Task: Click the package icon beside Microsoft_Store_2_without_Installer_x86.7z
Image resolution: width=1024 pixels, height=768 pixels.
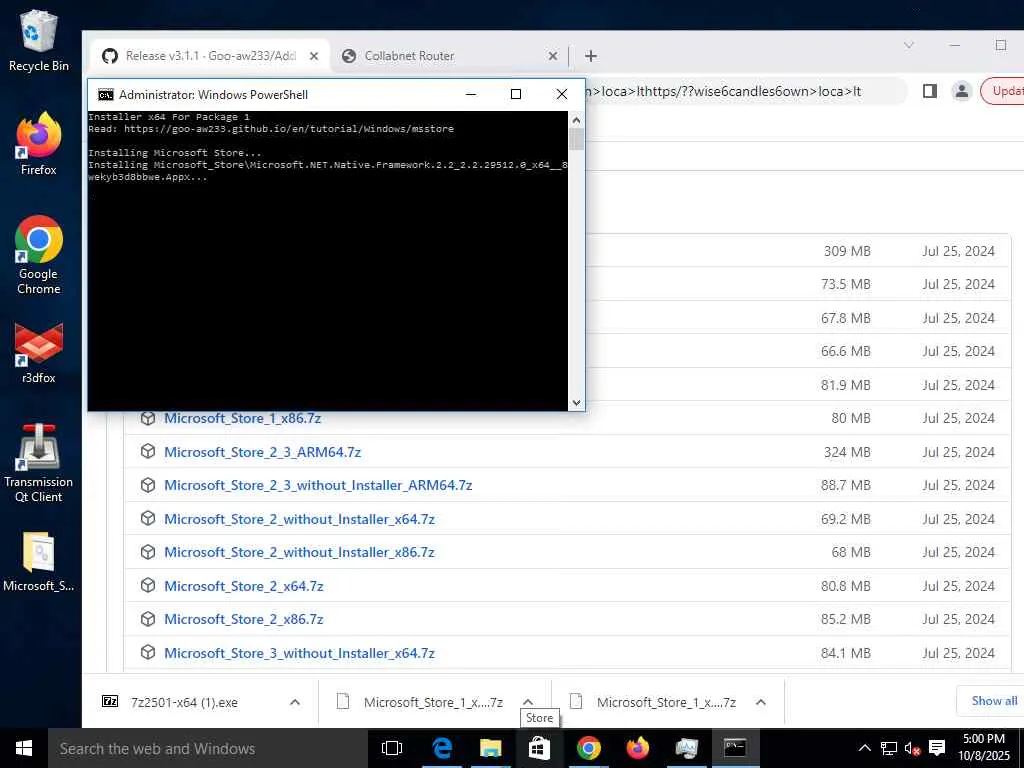Action: coord(148,552)
